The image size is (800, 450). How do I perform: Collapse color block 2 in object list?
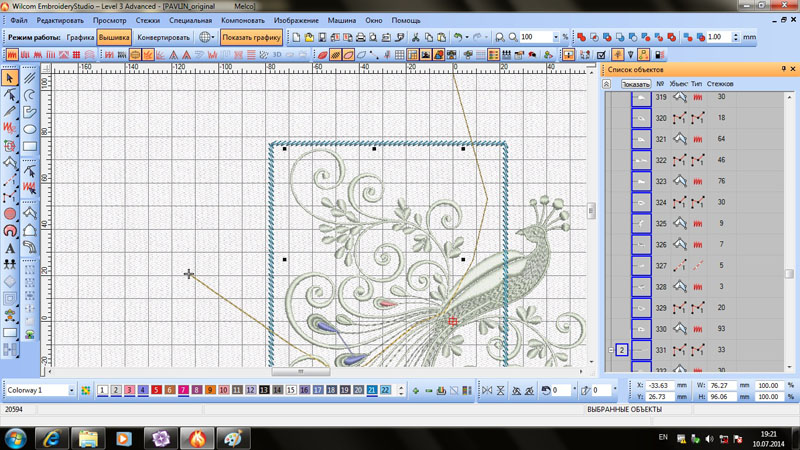(611, 350)
